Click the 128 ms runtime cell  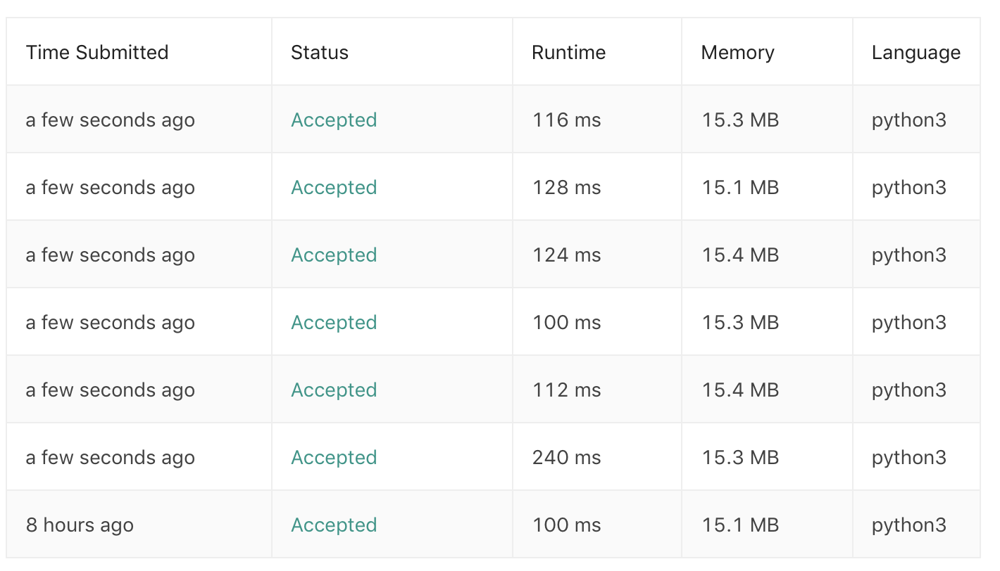point(566,188)
